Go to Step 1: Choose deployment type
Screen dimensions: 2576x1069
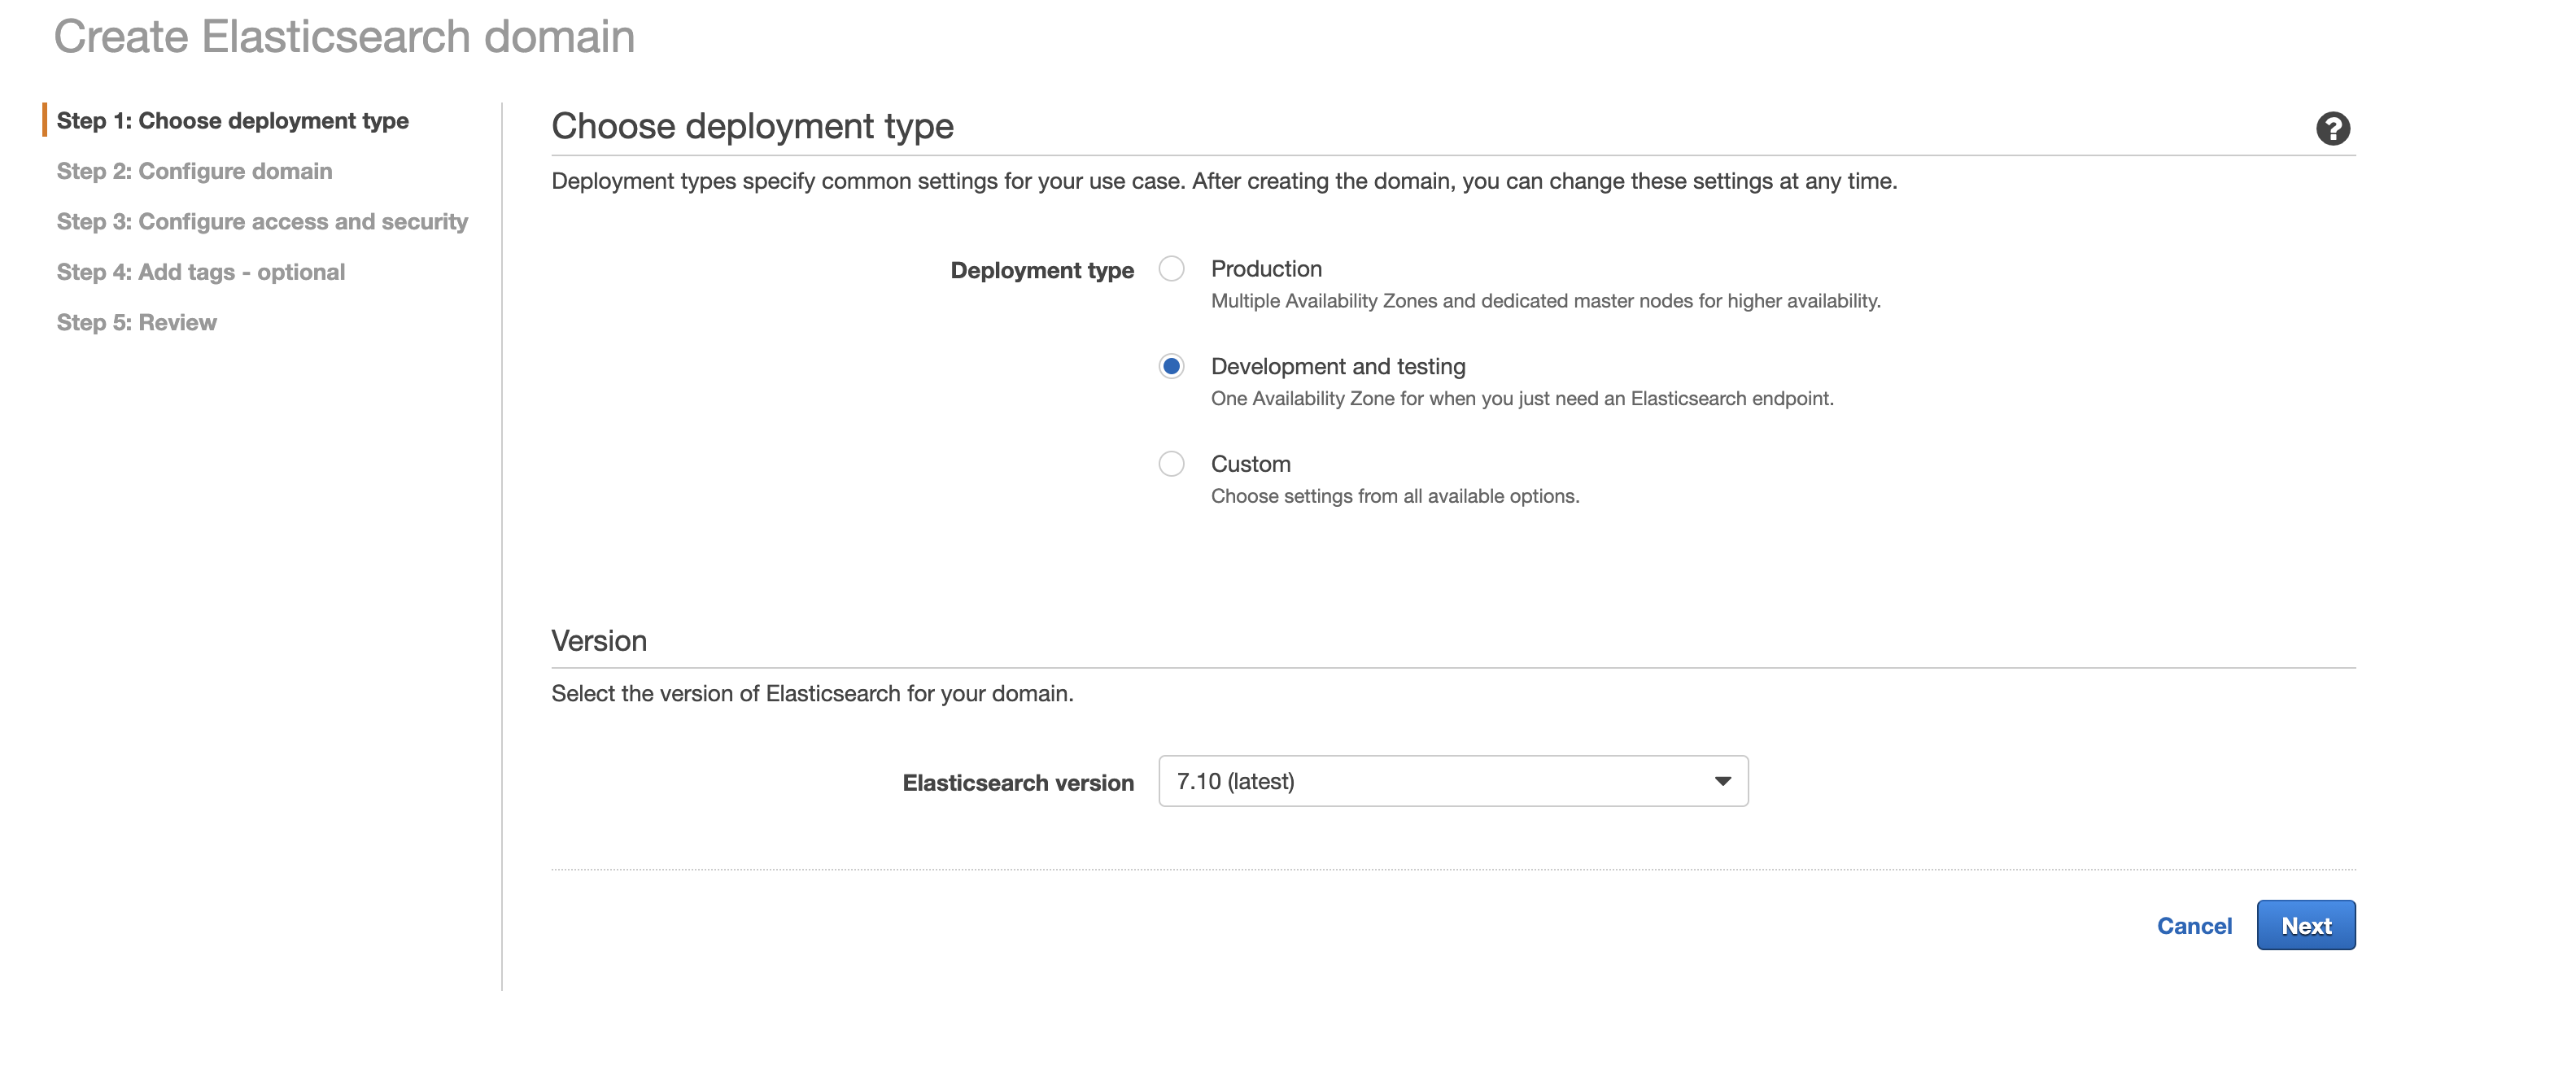point(232,121)
